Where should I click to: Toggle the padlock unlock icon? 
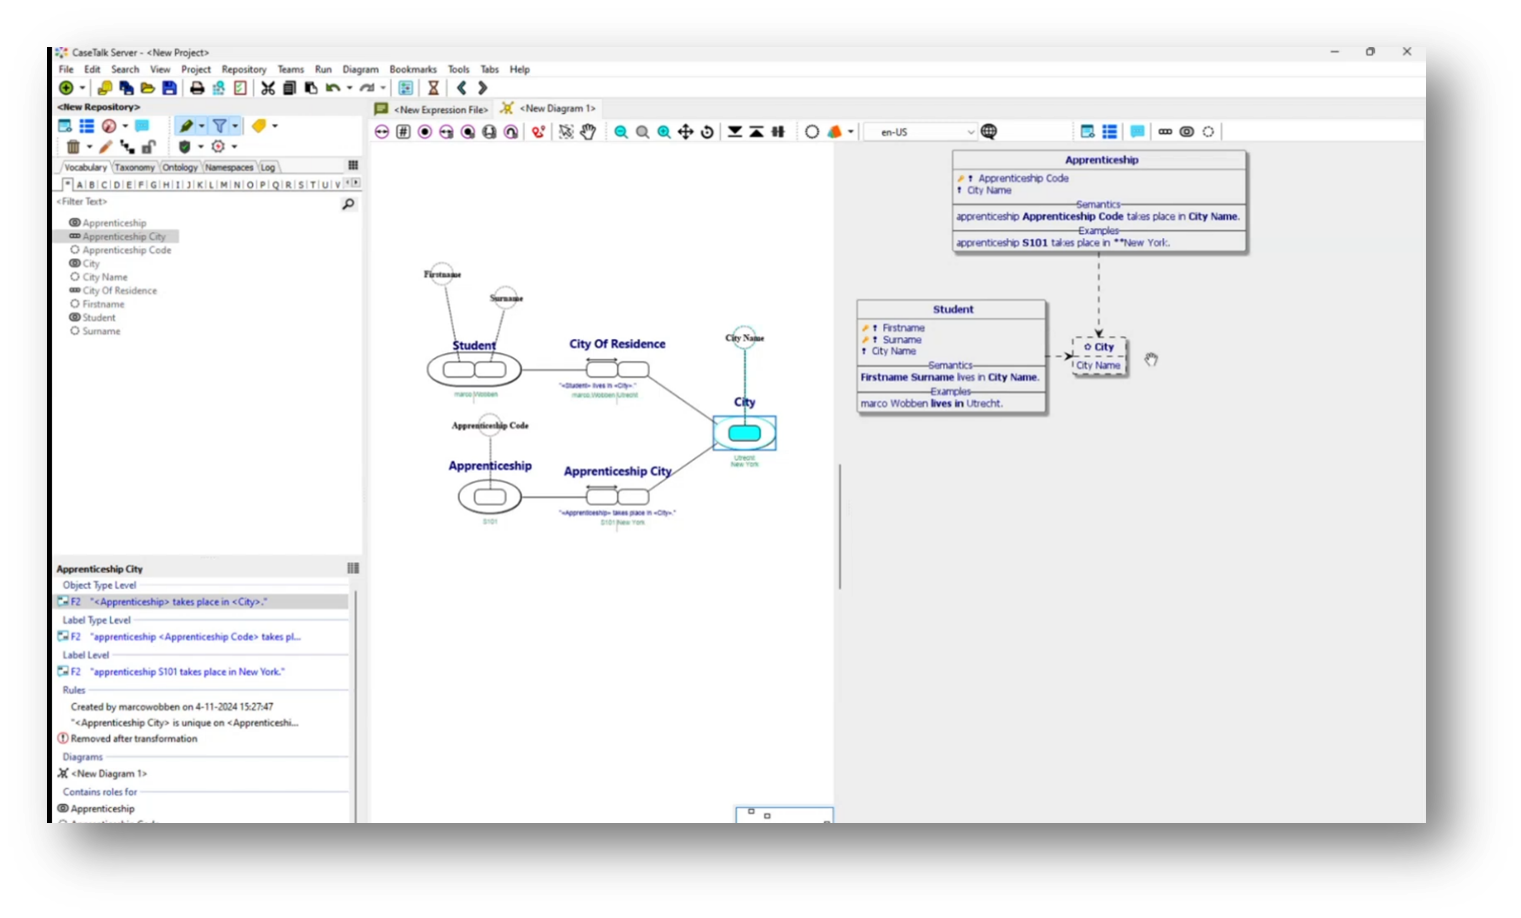[x=148, y=147]
